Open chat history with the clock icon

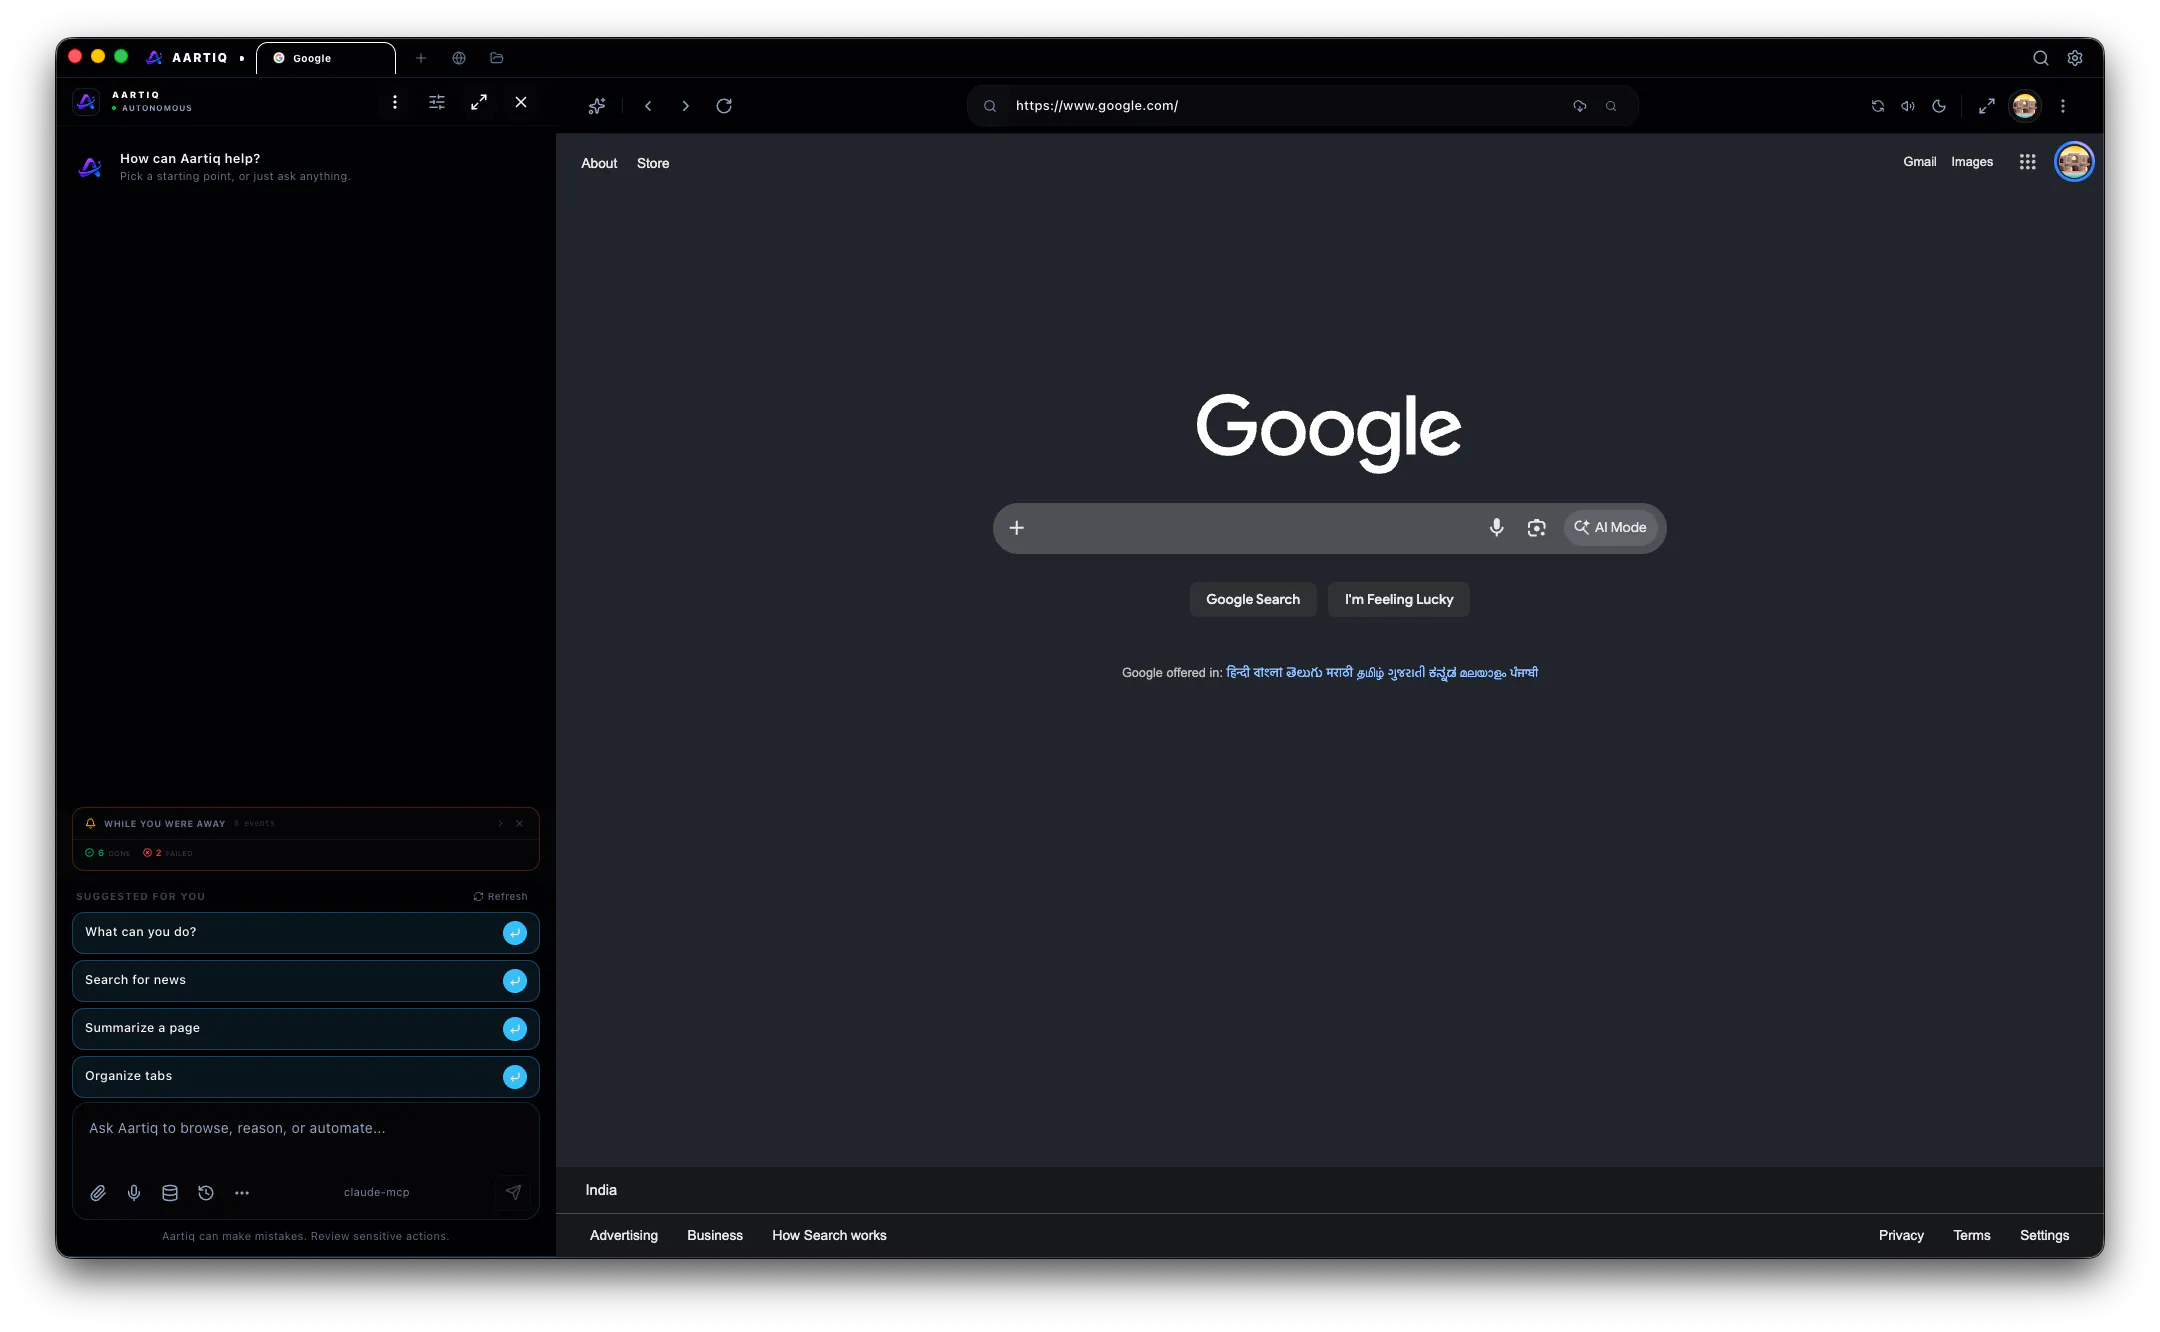(x=206, y=1193)
